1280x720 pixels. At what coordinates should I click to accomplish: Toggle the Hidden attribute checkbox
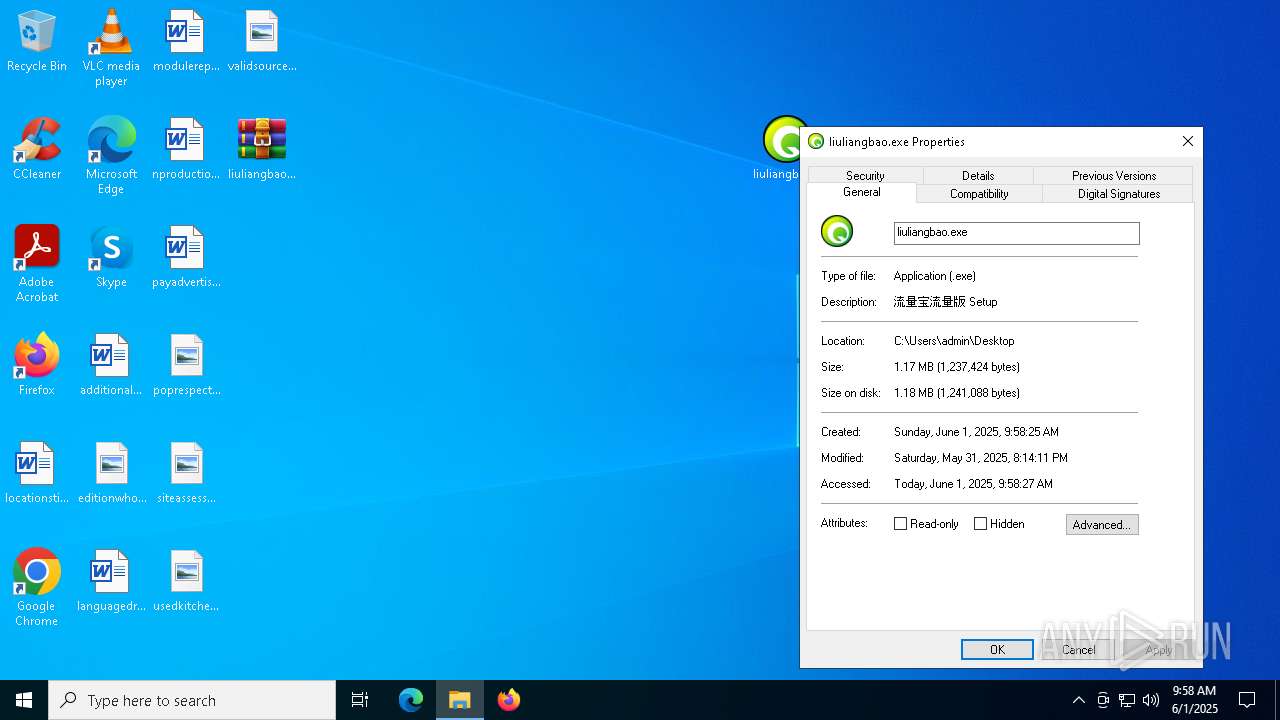(x=980, y=524)
